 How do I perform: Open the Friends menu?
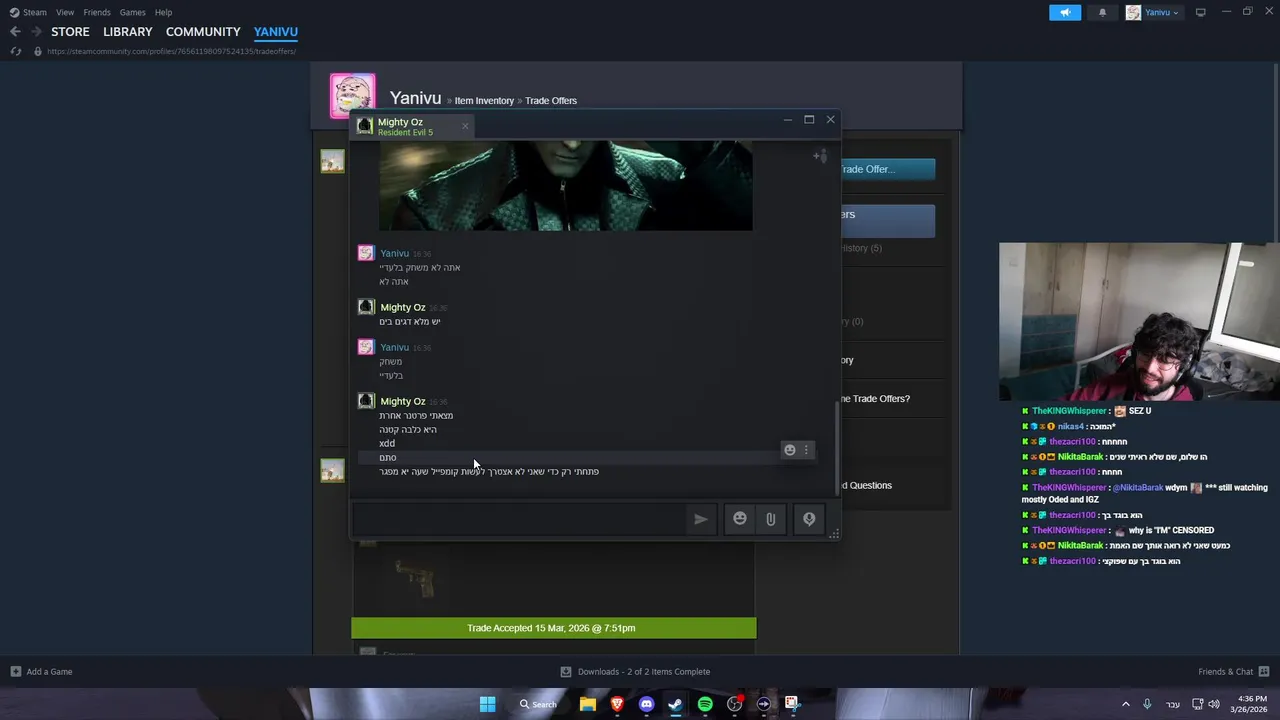click(x=97, y=12)
